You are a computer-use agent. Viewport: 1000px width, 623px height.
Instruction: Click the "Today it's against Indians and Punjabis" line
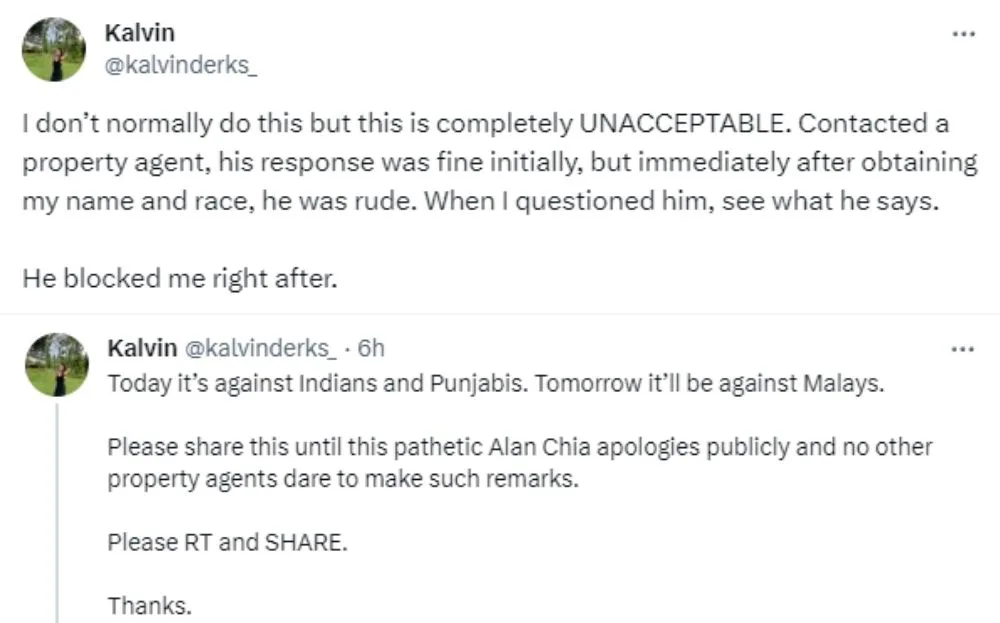point(318,385)
